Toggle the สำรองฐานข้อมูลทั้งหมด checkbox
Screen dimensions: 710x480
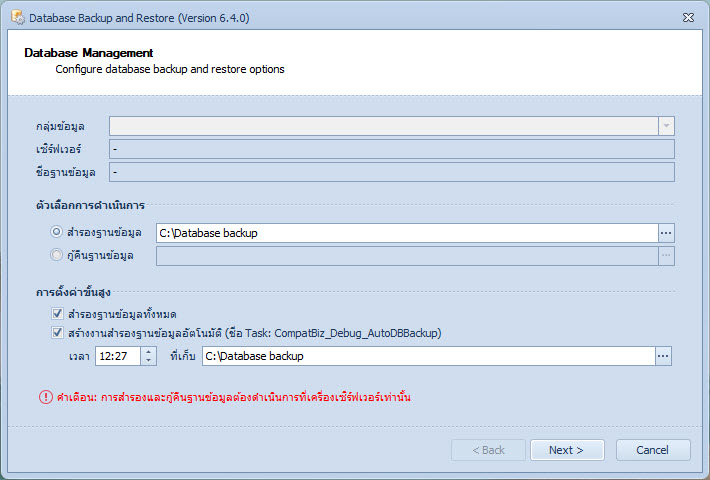coord(58,313)
